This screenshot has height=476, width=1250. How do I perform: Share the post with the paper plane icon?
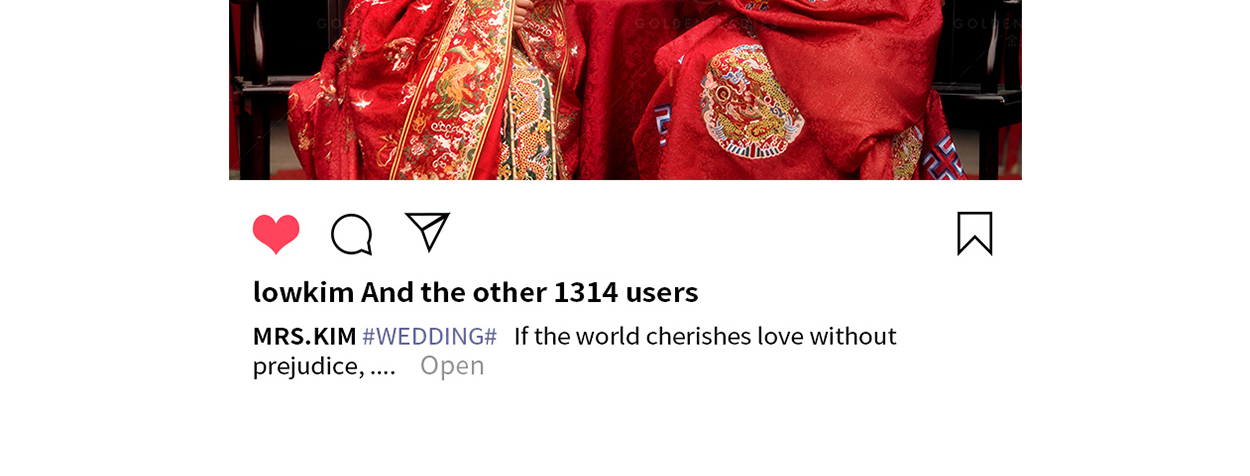427,232
